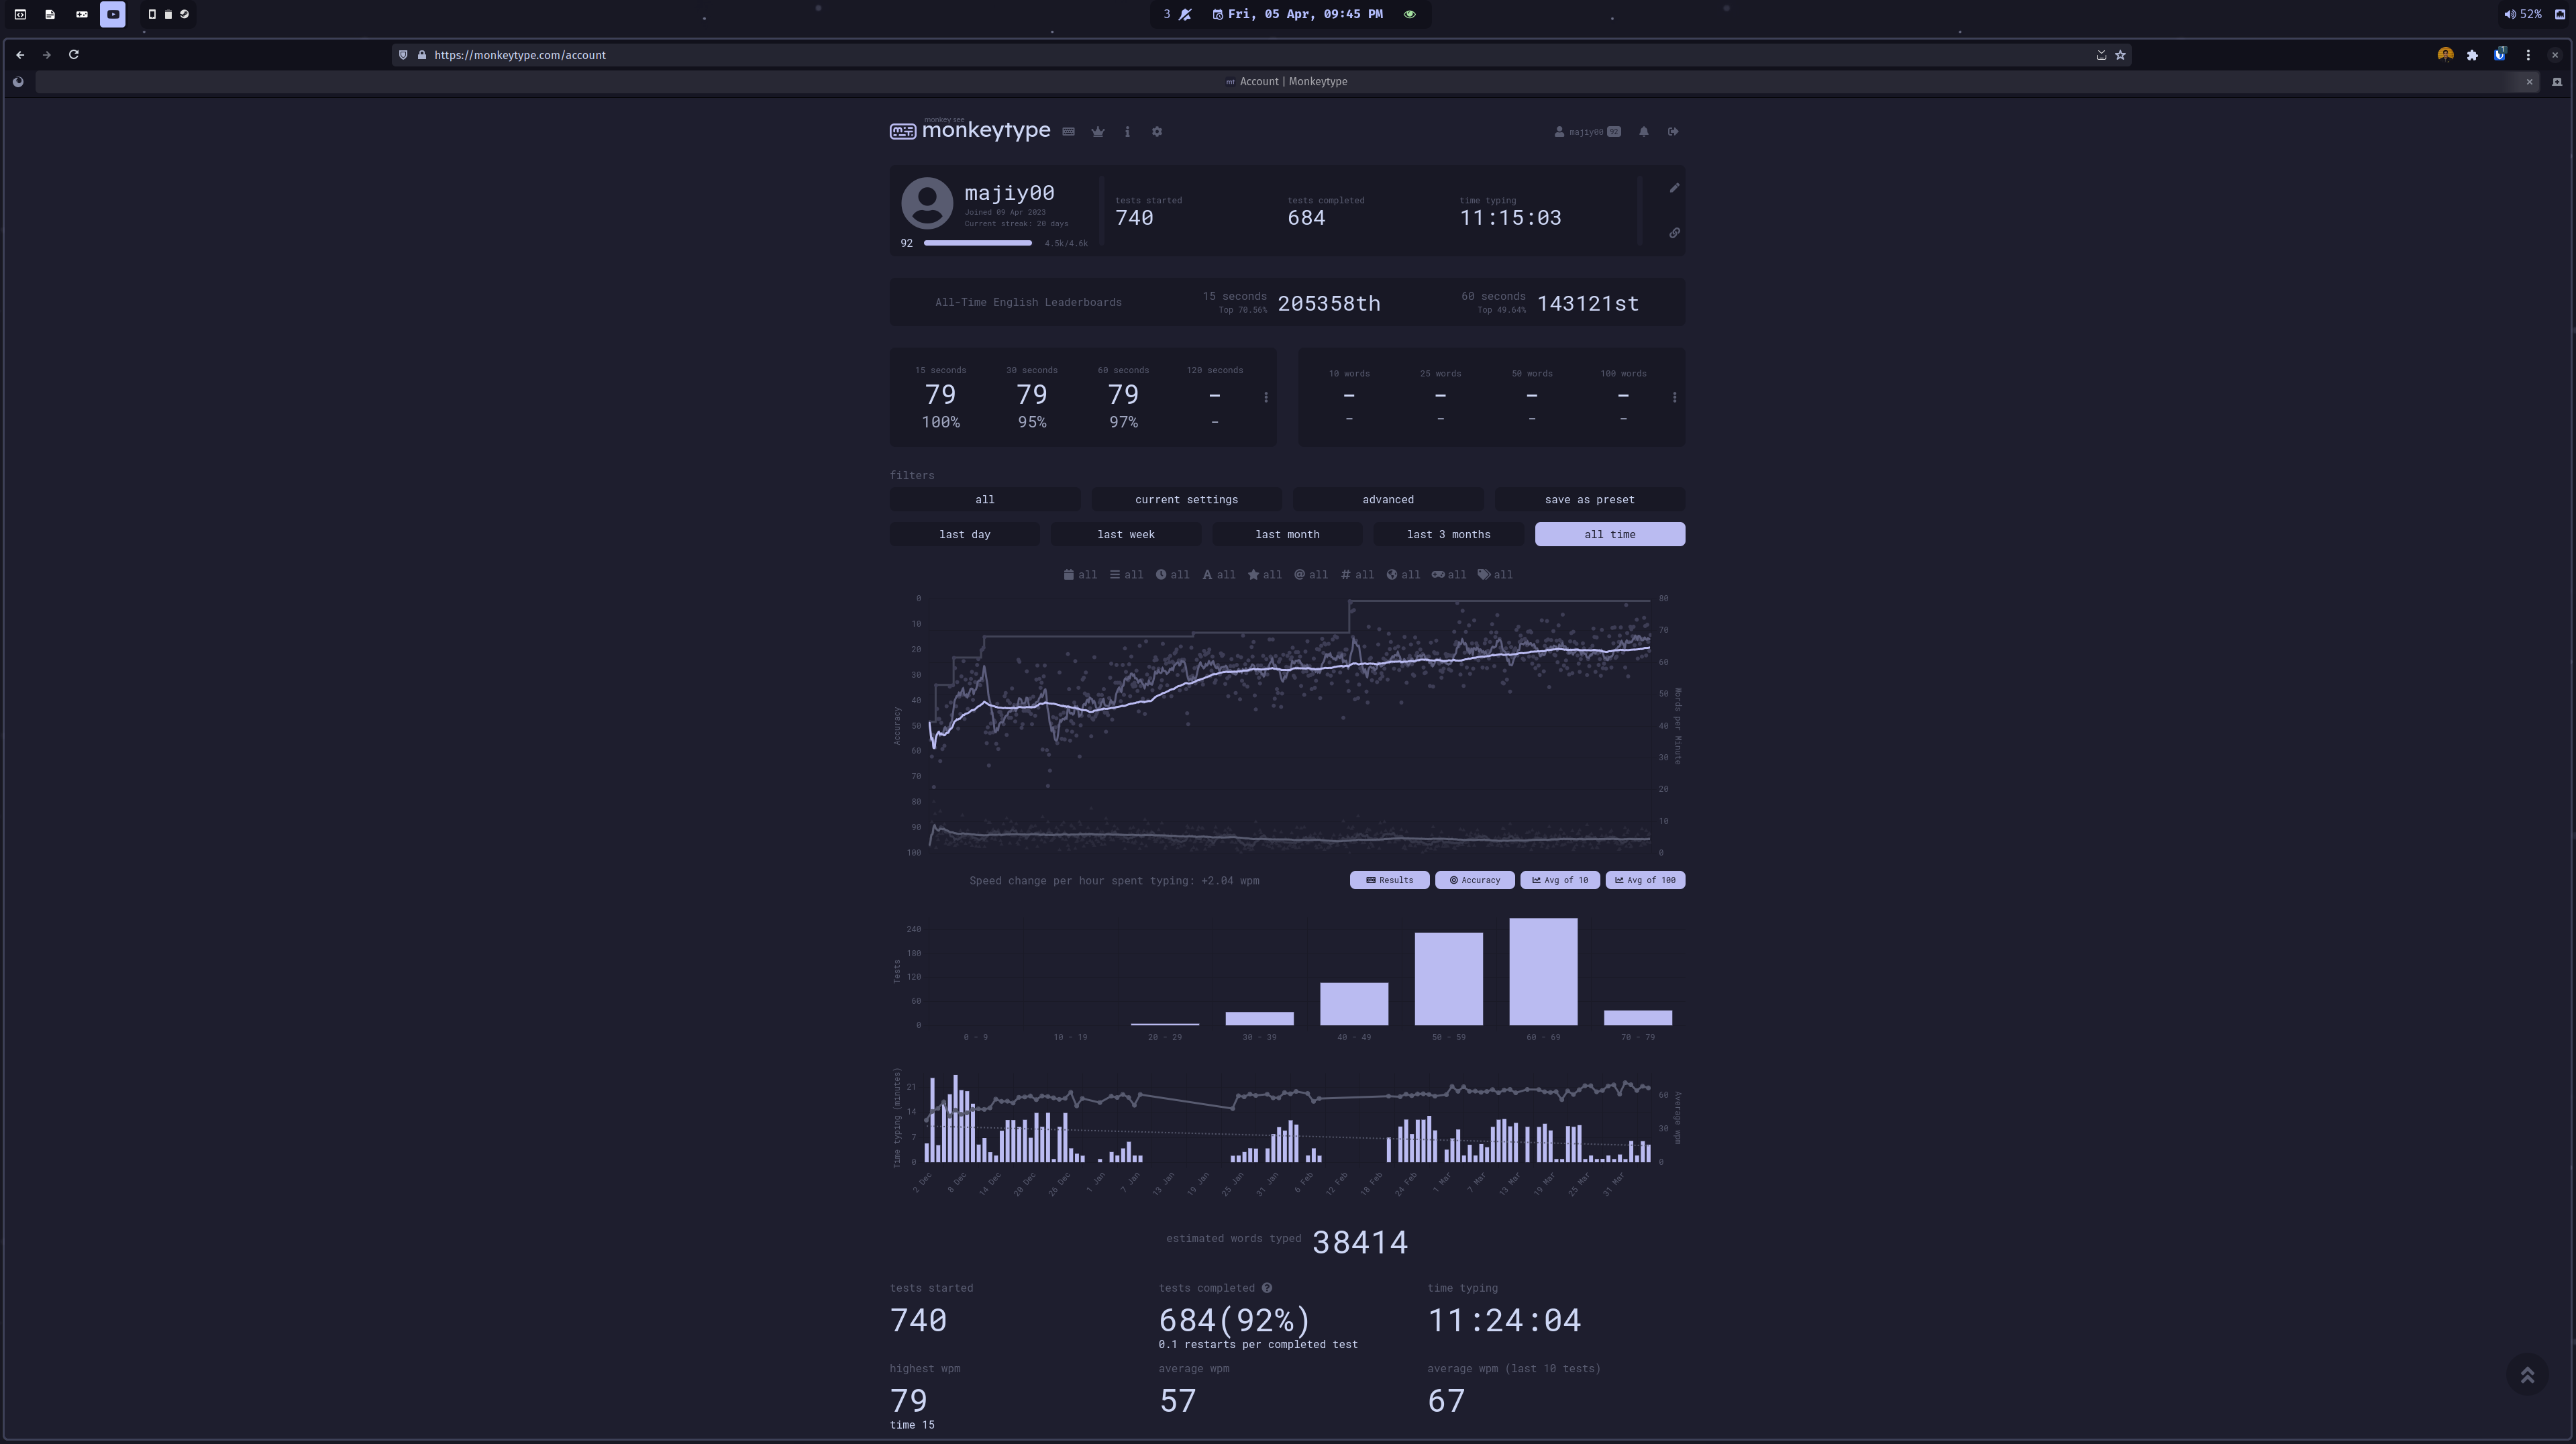This screenshot has height=1444, width=2576.
Task: Open words personal bests more menu
Action: tap(1674, 397)
